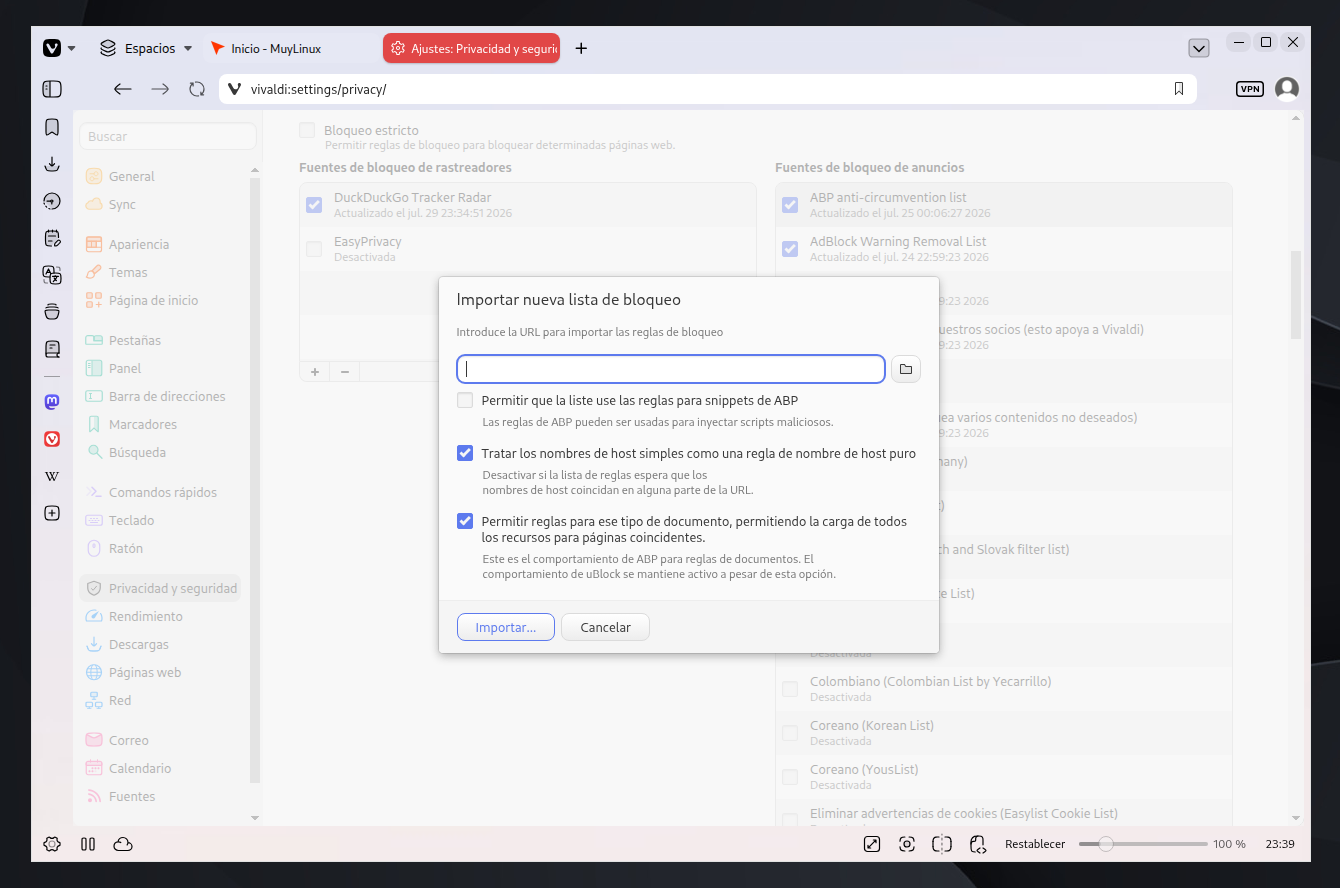Open the tab list dropdown button
The image size is (1340, 888).
[x=1199, y=48]
